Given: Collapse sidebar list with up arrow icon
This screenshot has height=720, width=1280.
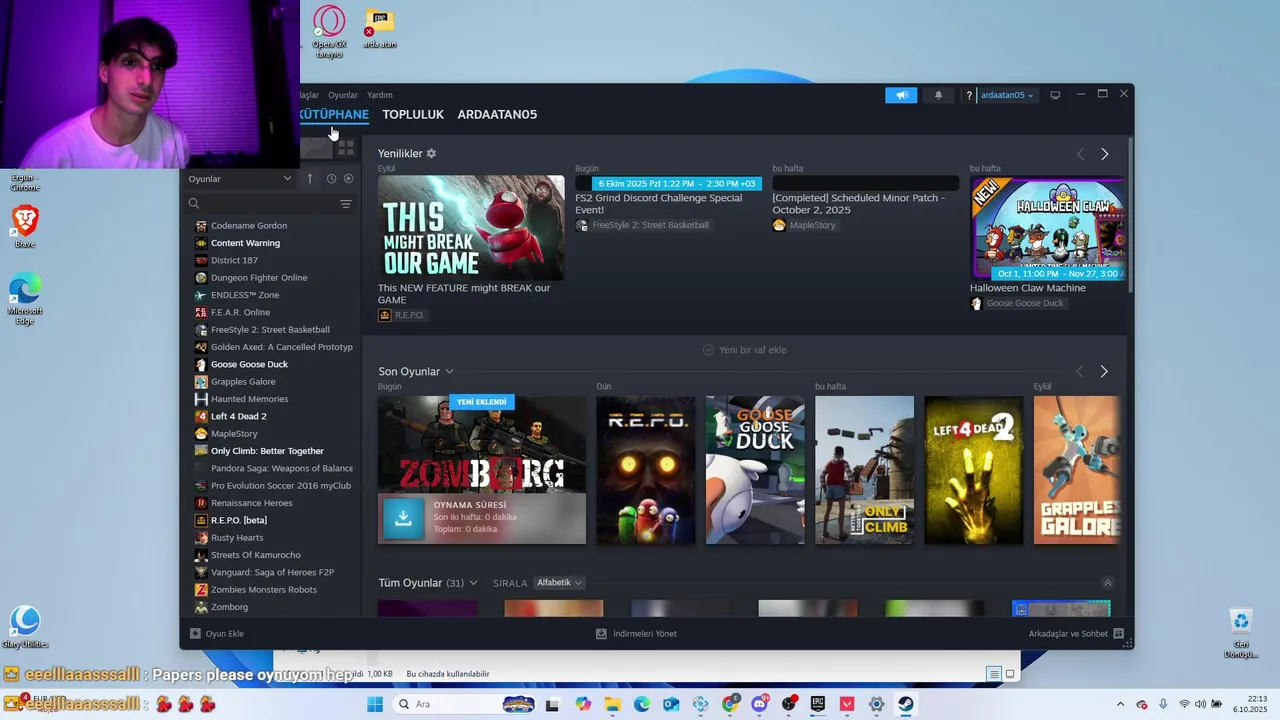Looking at the screenshot, I should click(310, 178).
